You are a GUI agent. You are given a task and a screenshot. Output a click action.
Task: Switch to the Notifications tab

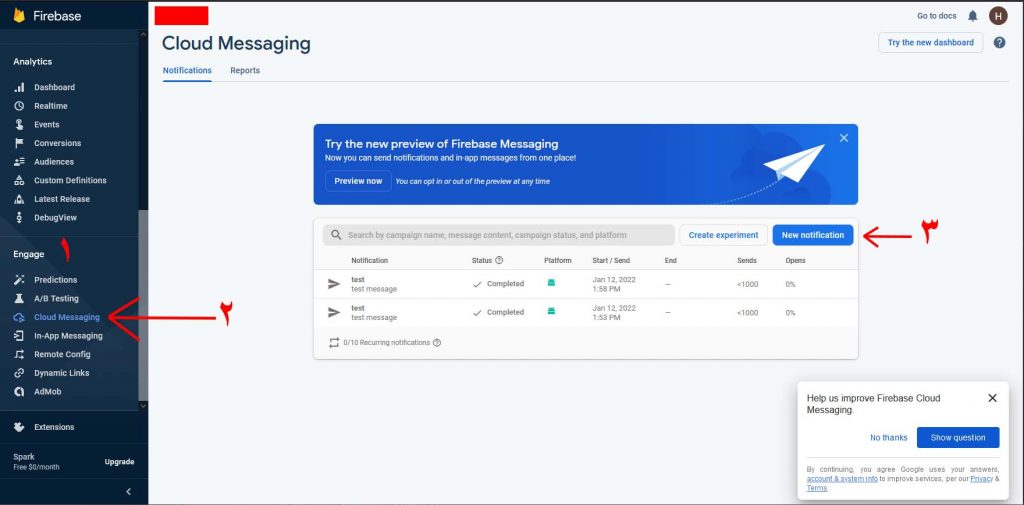point(187,71)
